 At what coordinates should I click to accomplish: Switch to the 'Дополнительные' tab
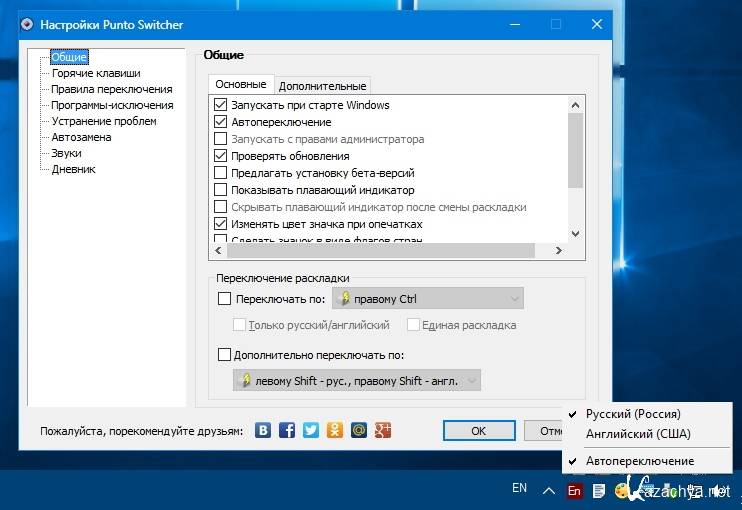pyautogui.click(x=322, y=86)
